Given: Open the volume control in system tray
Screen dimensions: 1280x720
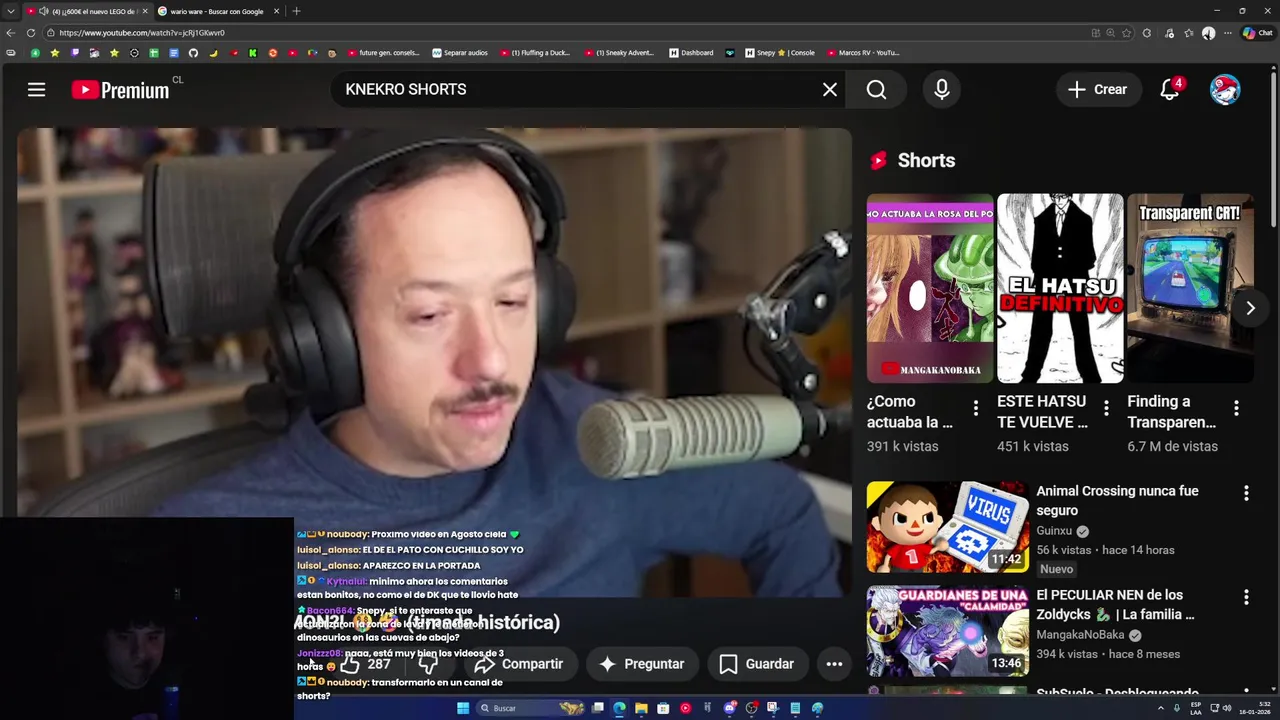Looking at the screenshot, I should [1227, 708].
